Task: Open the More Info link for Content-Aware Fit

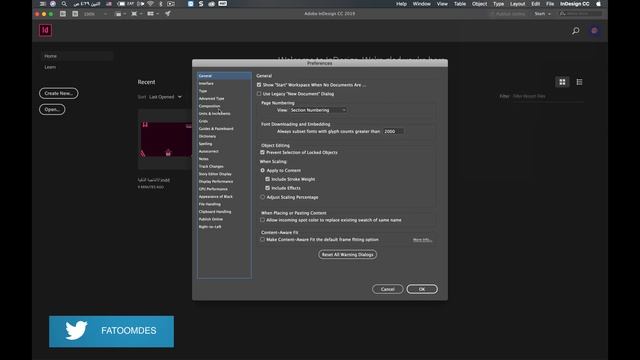Action: pos(422,240)
